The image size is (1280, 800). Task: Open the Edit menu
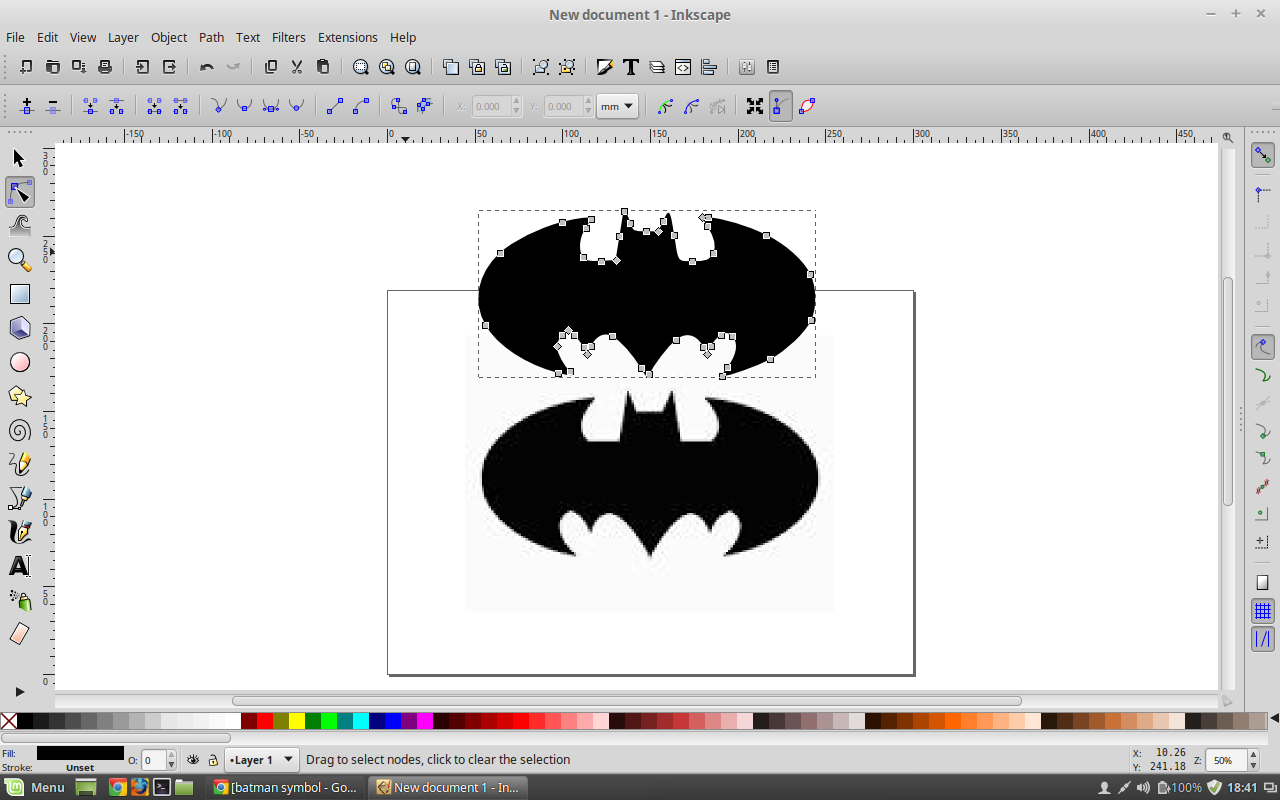48,37
